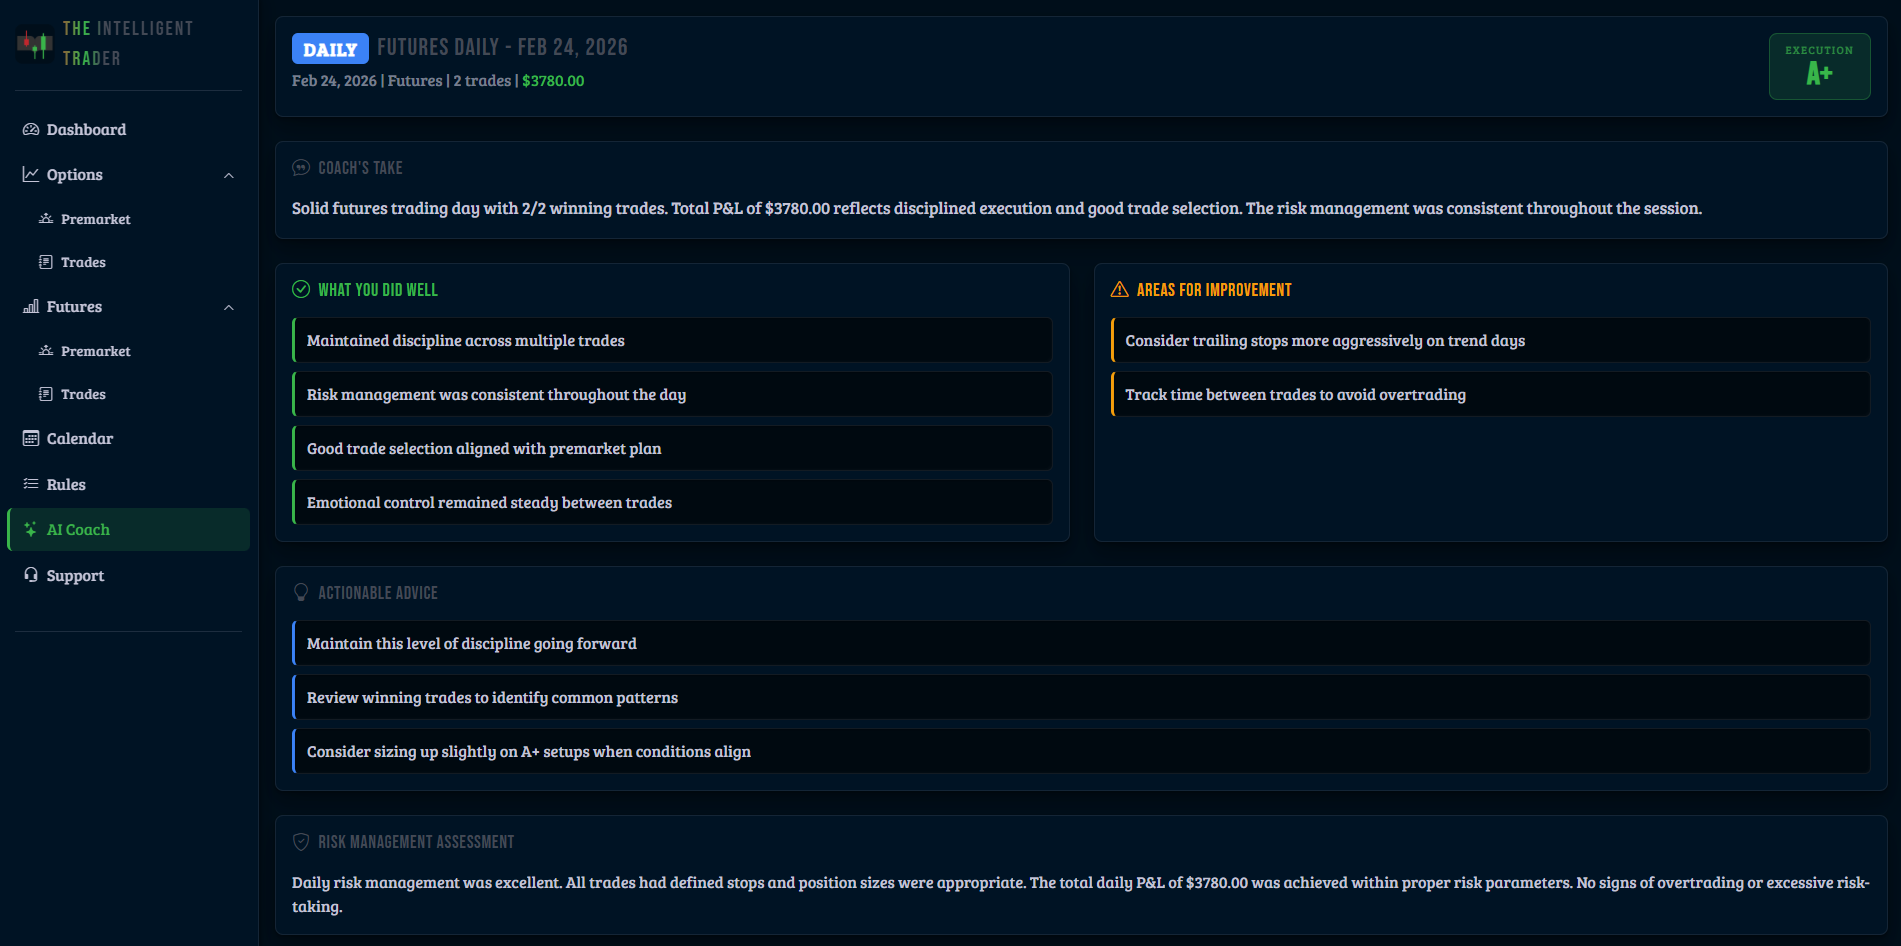Click the Options chart icon
The image size is (1901, 946).
(30, 174)
